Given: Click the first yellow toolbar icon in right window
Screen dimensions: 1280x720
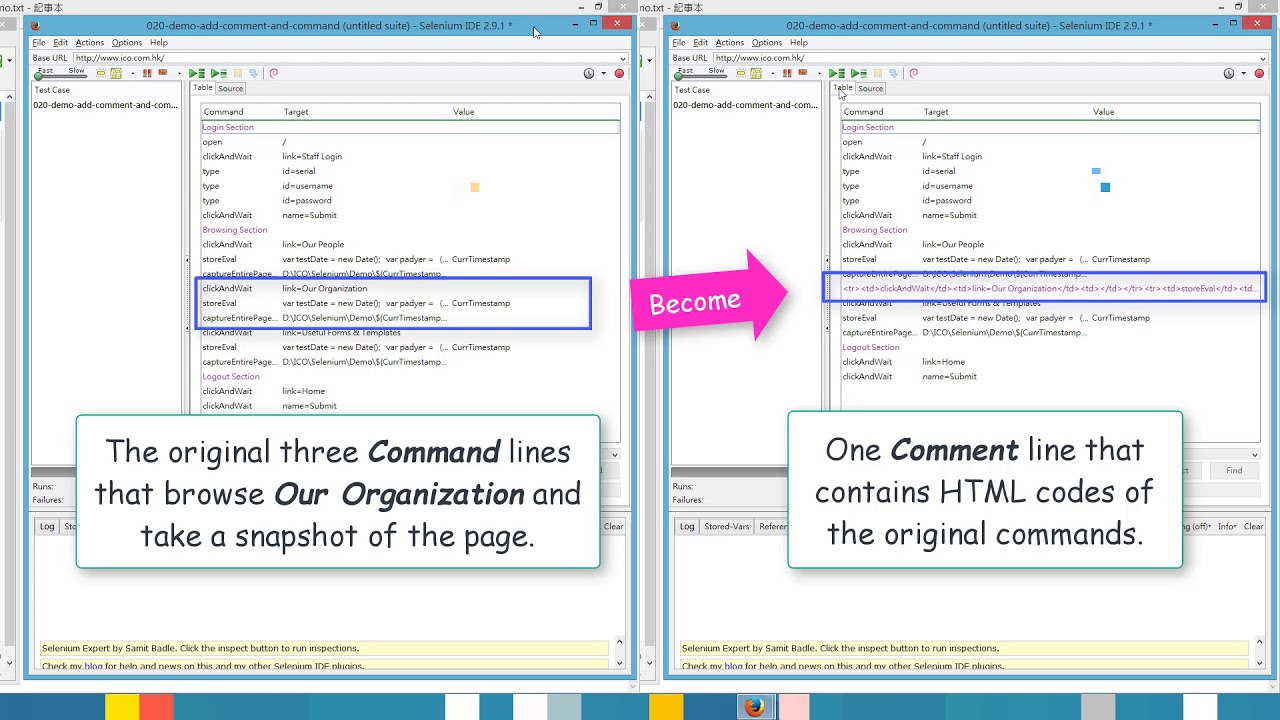Looking at the screenshot, I should [x=741, y=73].
